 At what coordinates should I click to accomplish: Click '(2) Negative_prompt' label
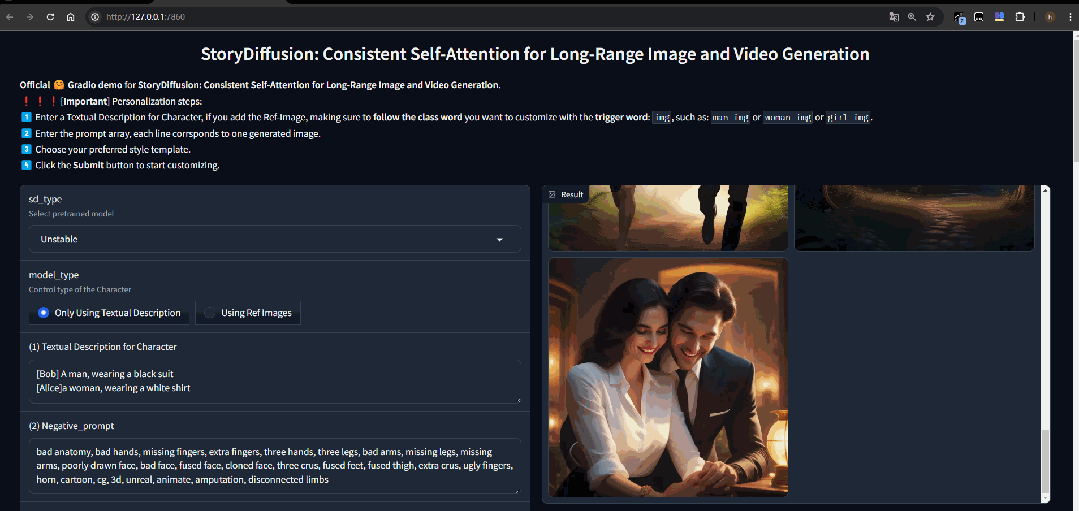pyautogui.click(x=70, y=426)
